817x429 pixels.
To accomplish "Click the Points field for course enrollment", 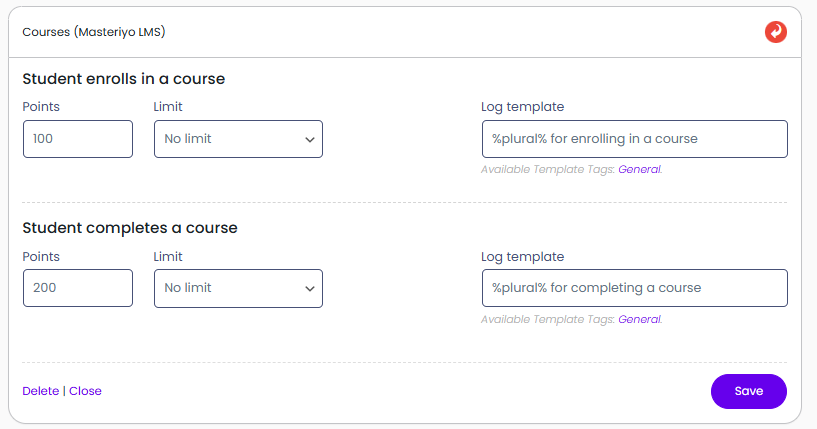I will tap(77, 139).
